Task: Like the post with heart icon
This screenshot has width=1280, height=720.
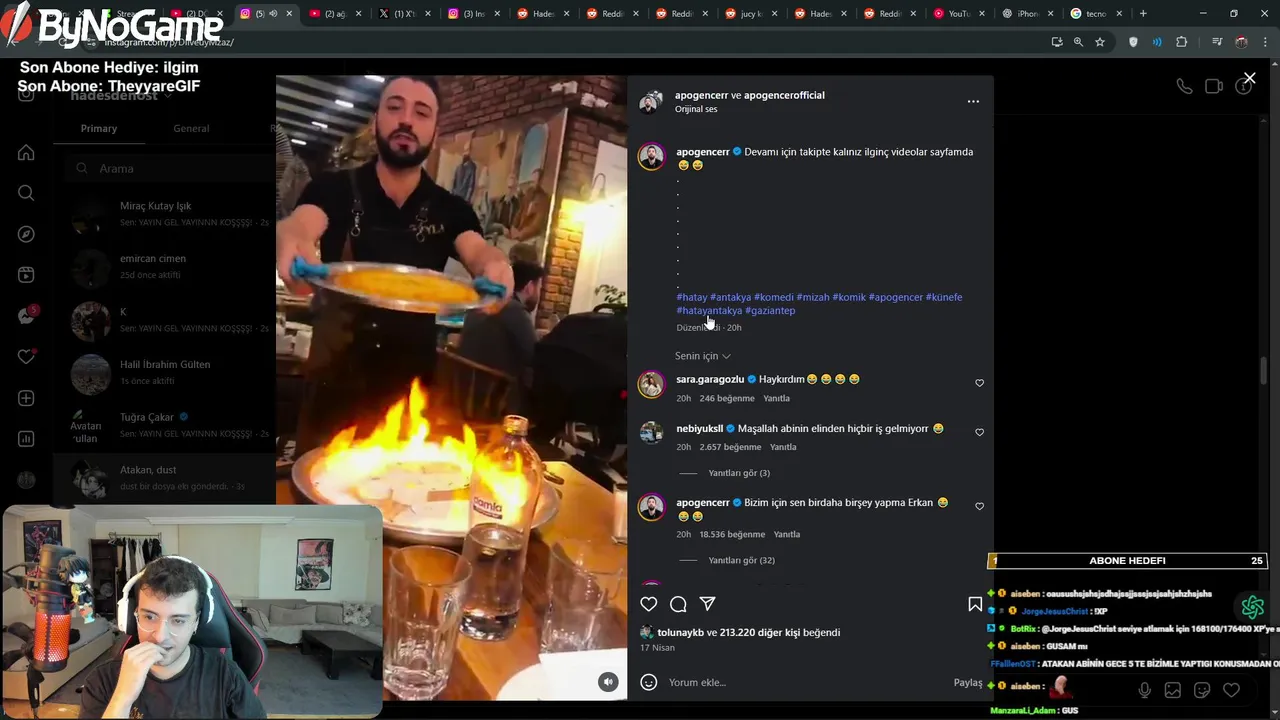Action: [649, 604]
